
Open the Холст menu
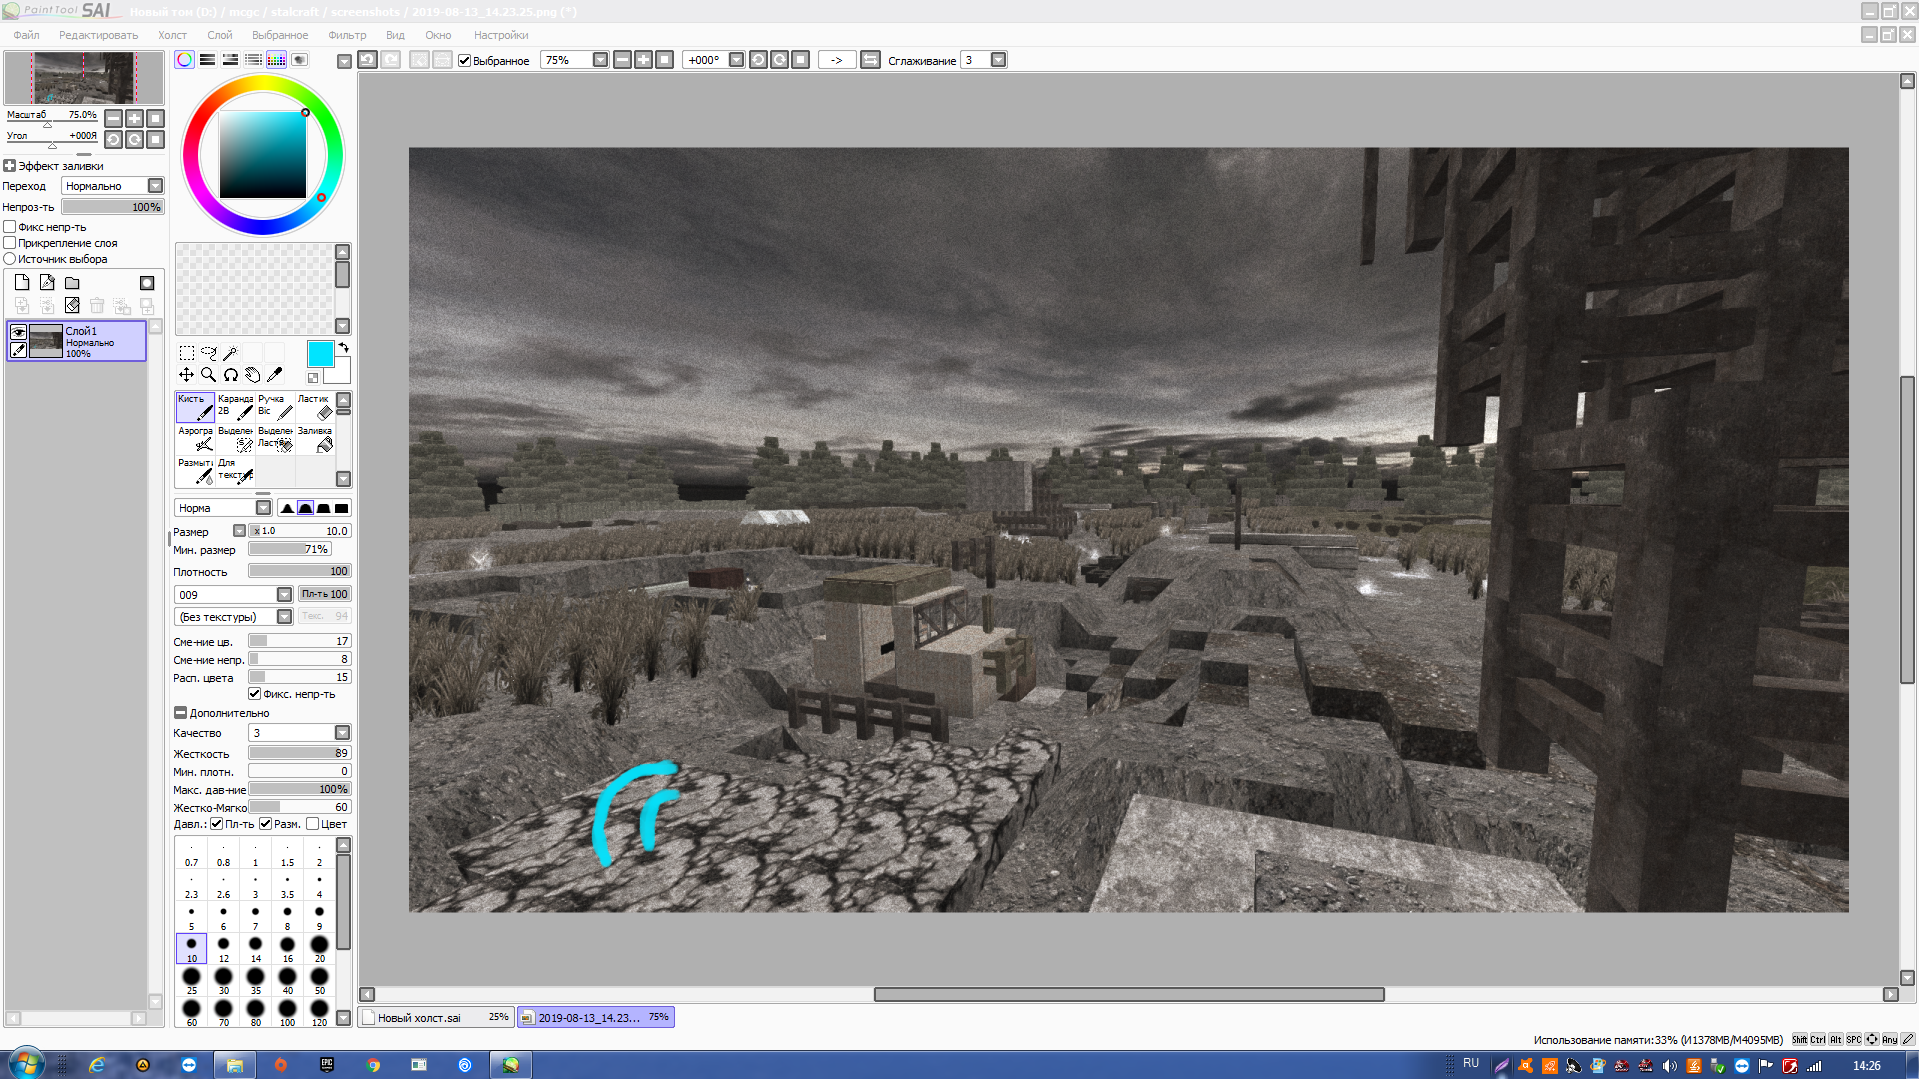point(172,35)
